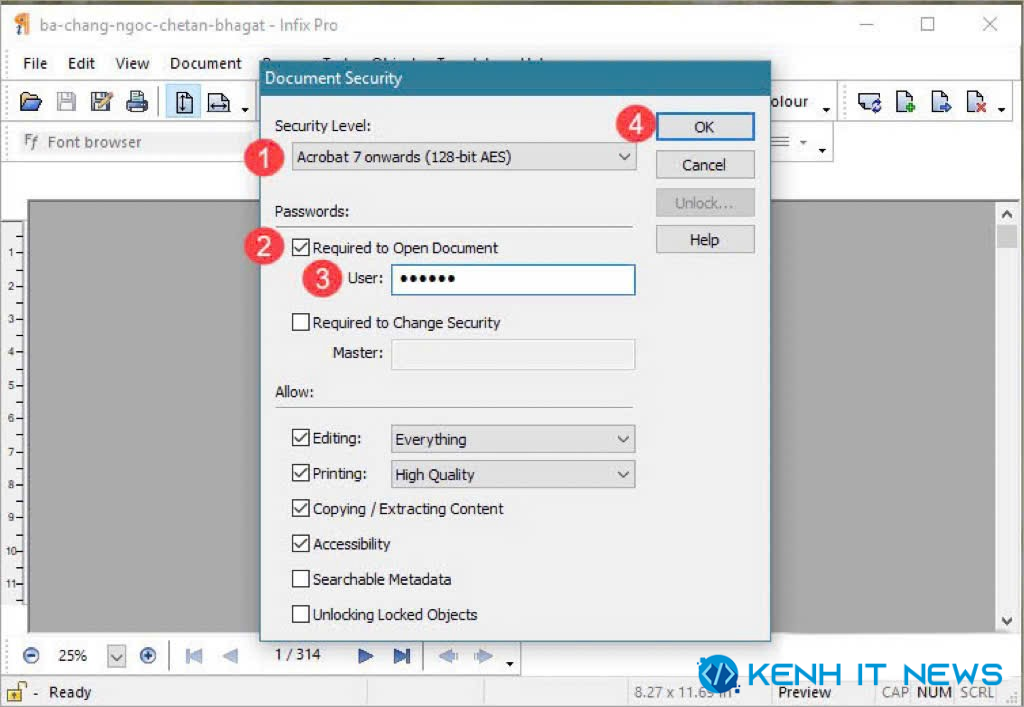
Task: Jump to the last page
Action: 402,655
